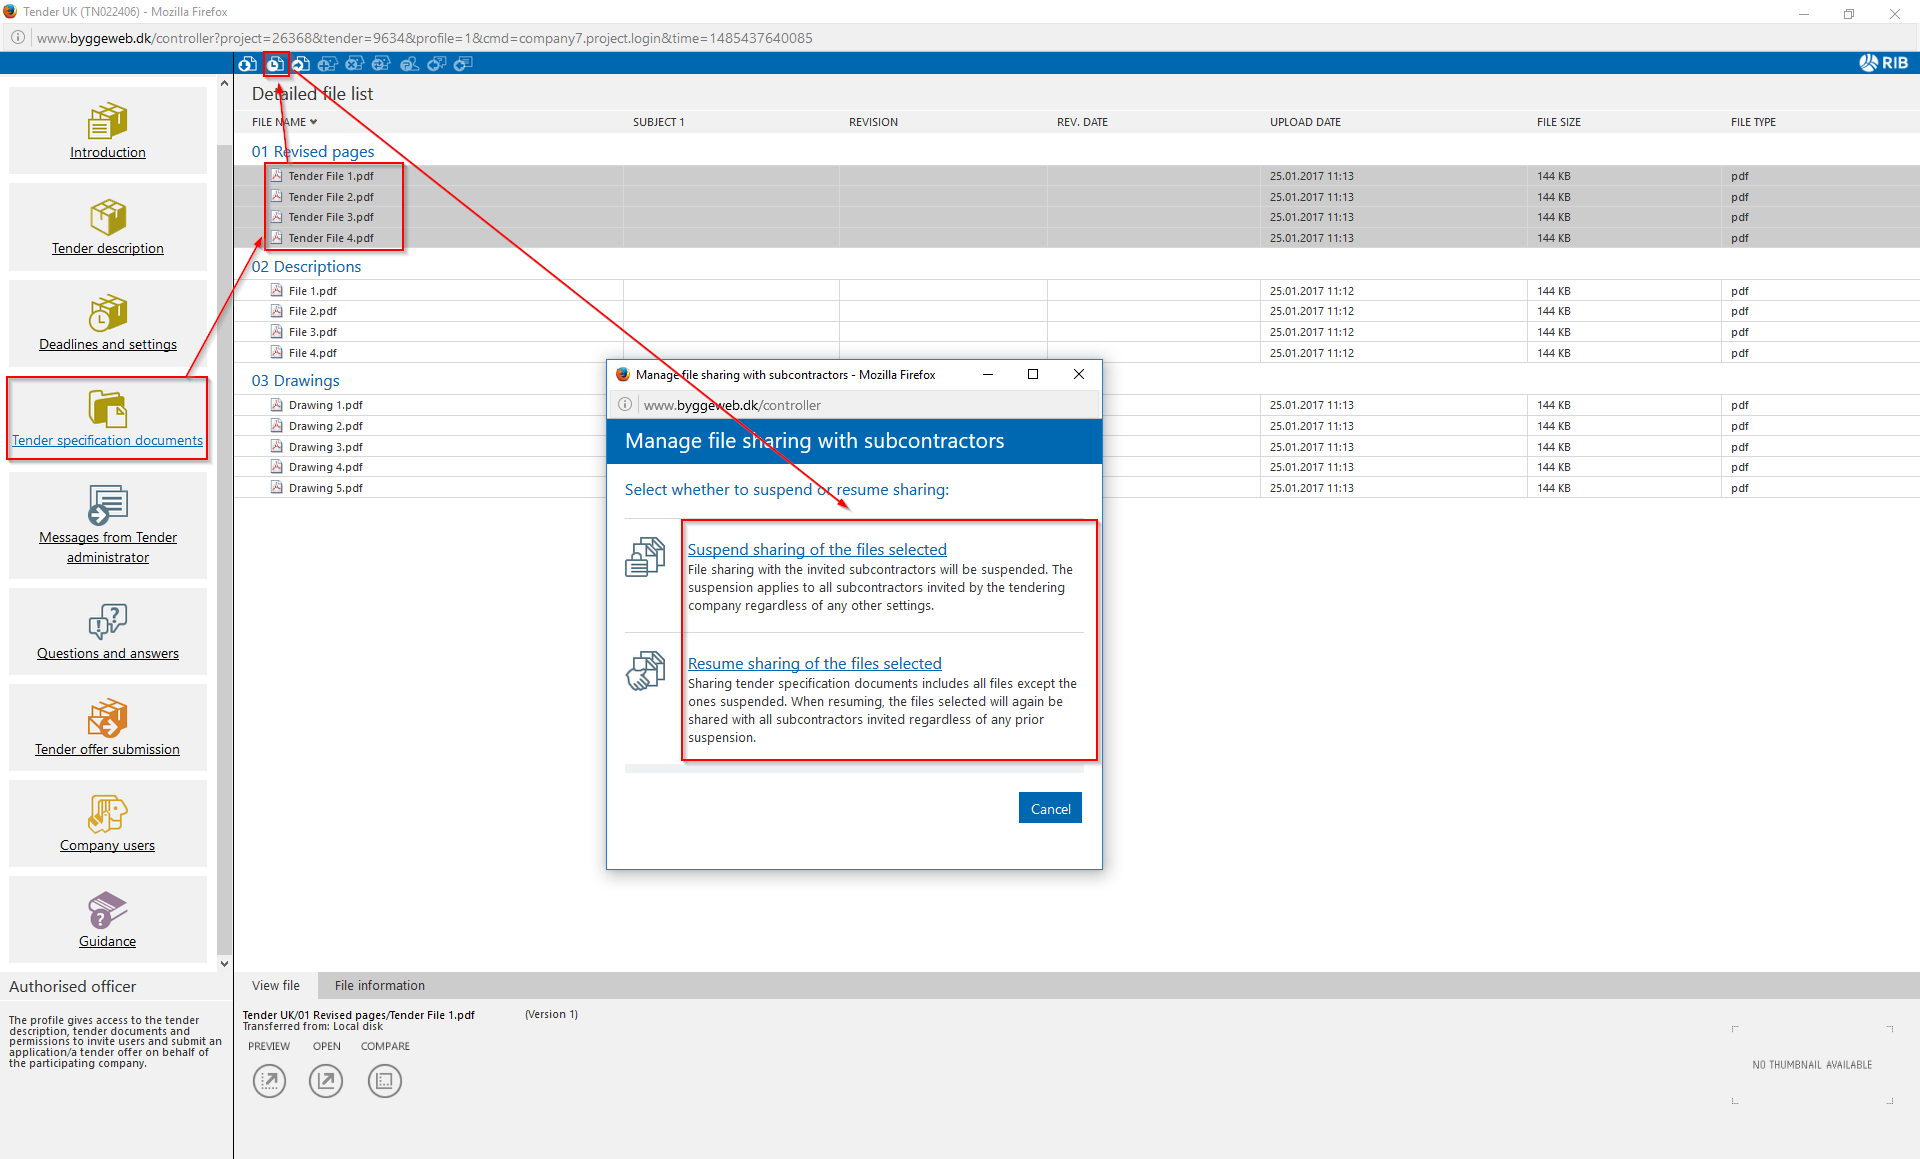Image resolution: width=1920 pixels, height=1159 pixels.
Task: Click the clock file sharing toolbar icon
Action: click(275, 64)
